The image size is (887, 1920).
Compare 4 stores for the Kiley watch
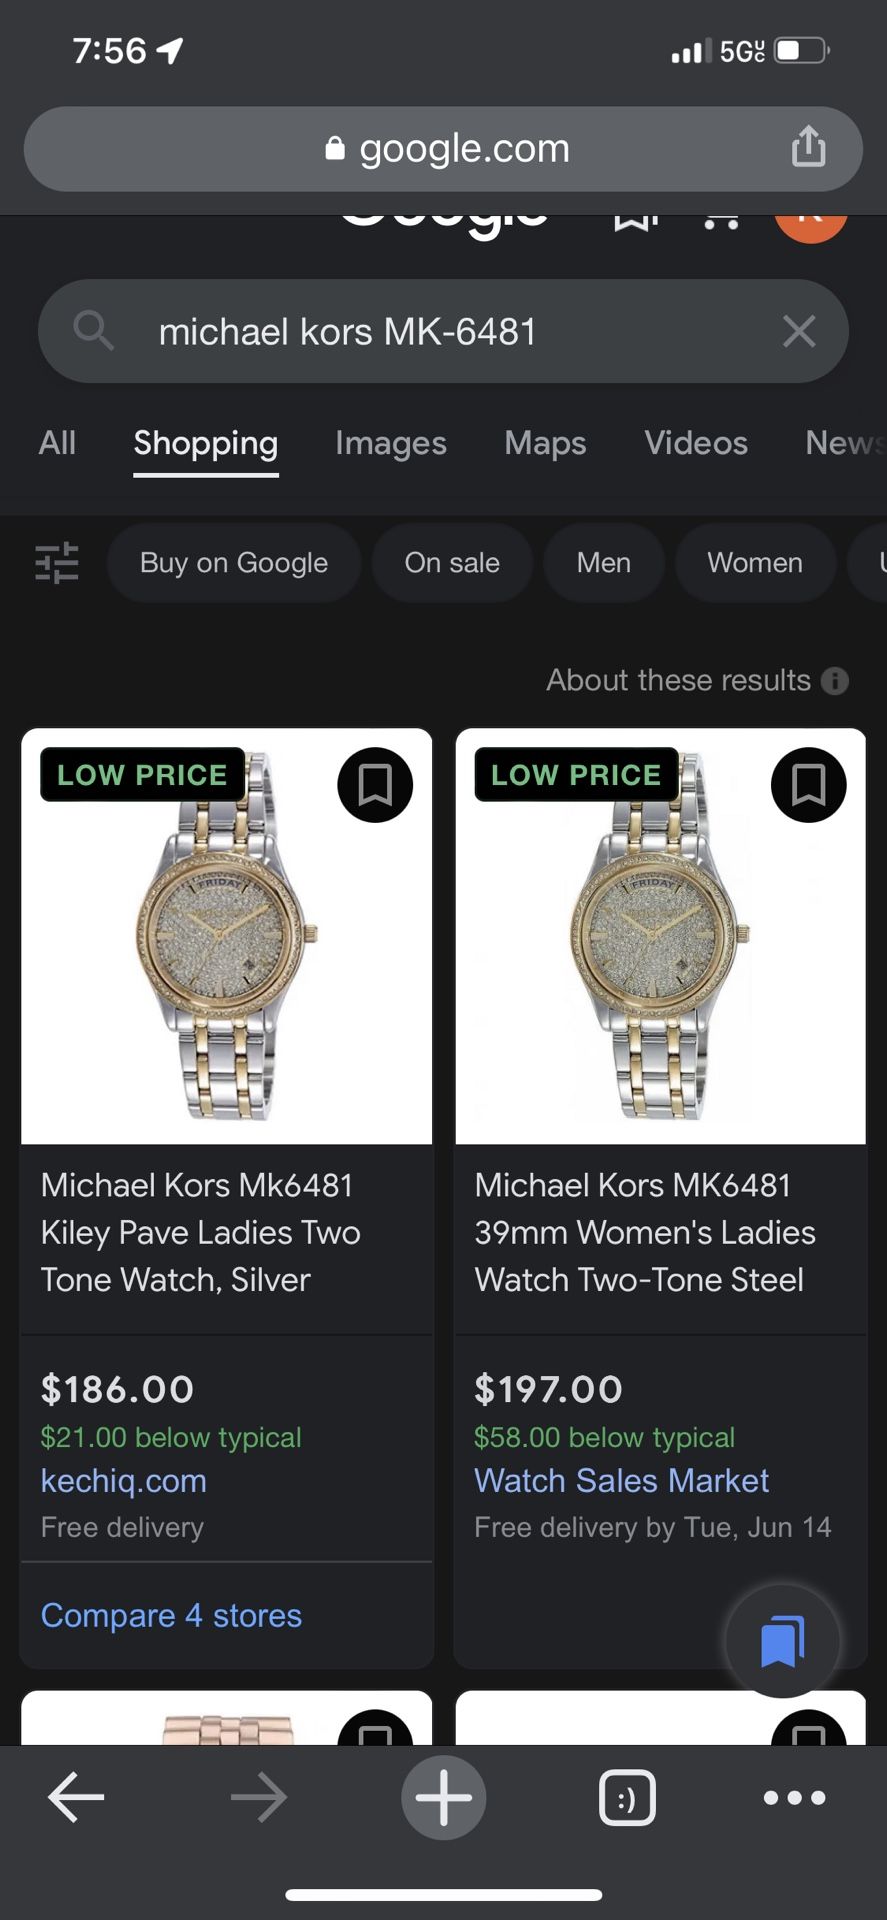click(x=170, y=1615)
